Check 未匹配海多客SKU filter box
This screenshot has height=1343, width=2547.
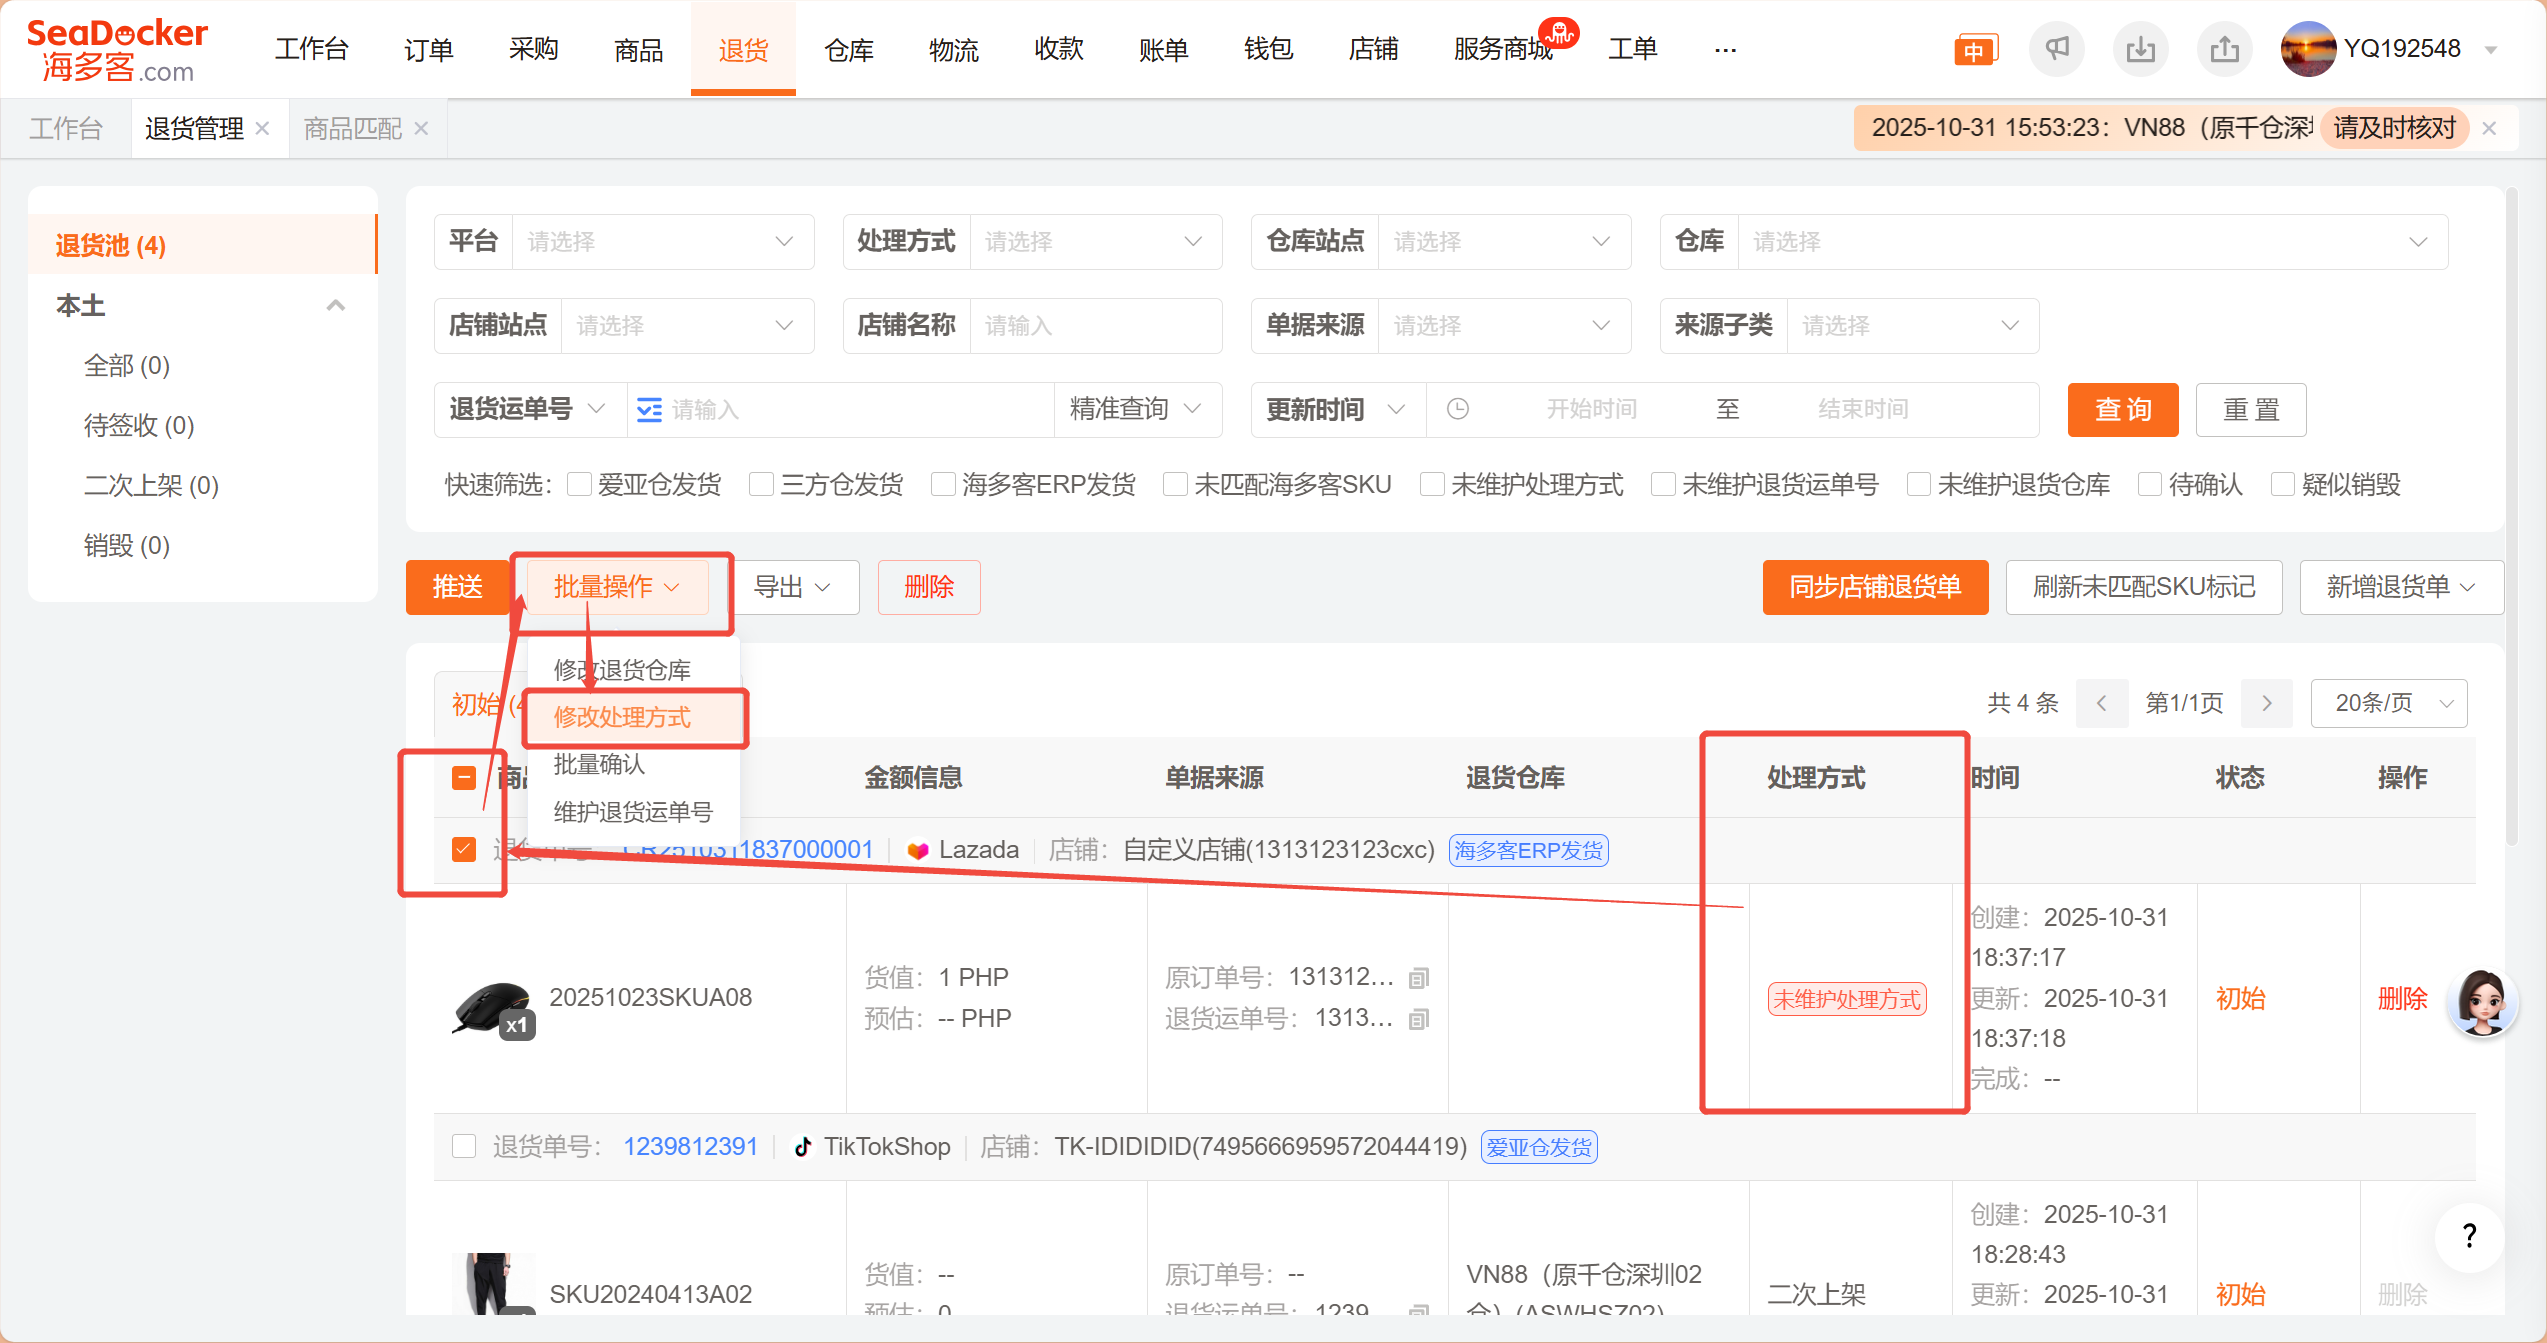(1175, 485)
